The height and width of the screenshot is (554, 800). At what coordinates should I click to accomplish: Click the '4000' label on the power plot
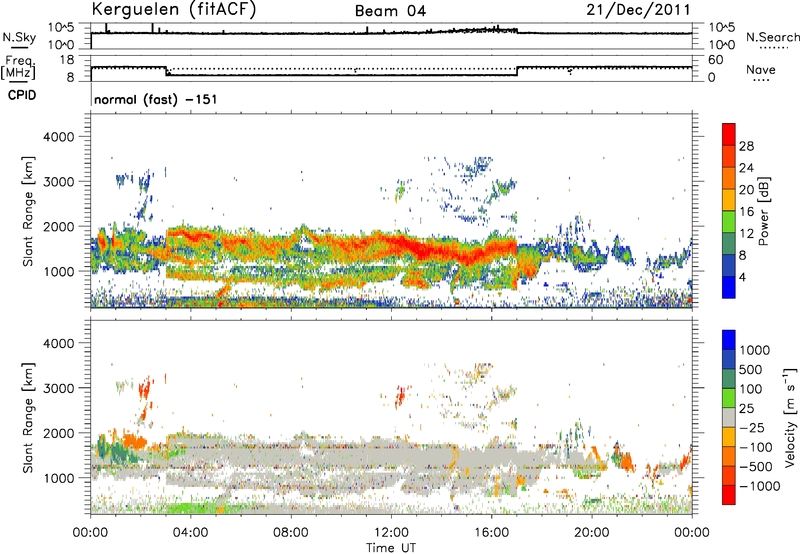pos(59,137)
